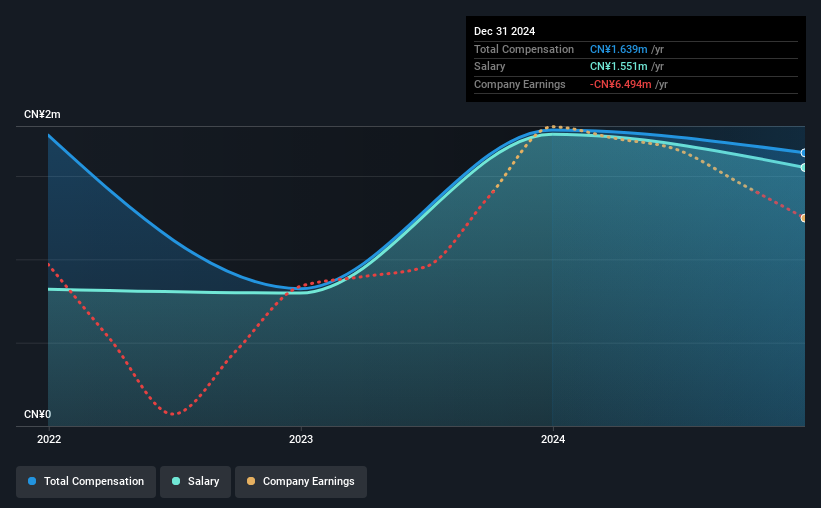Click the orange Company Earnings legend dot
Screen dimensions: 821x508
click(251, 481)
